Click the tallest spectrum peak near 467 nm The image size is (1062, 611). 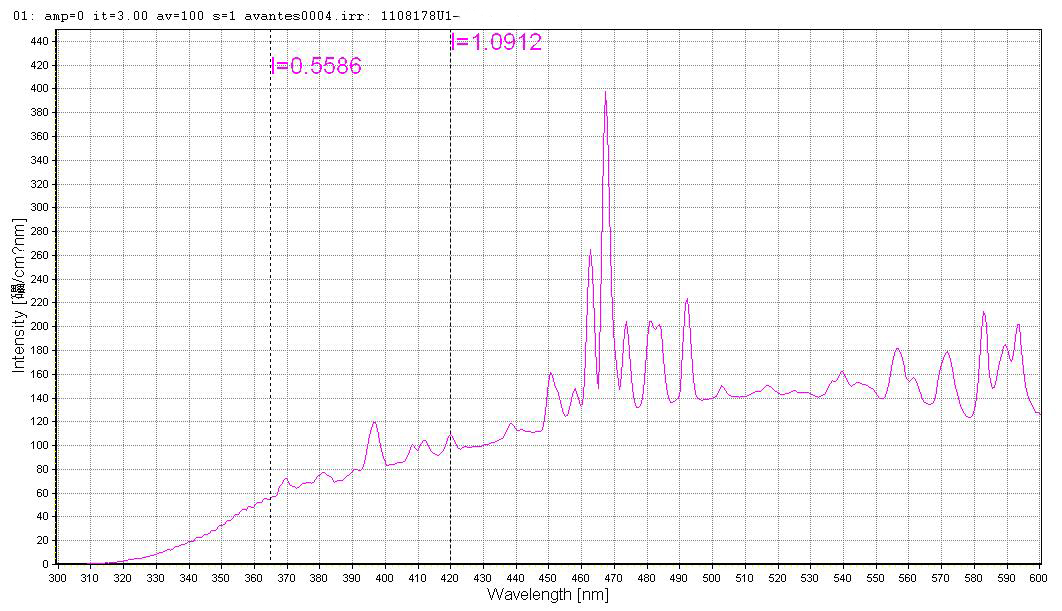pyautogui.click(x=605, y=93)
